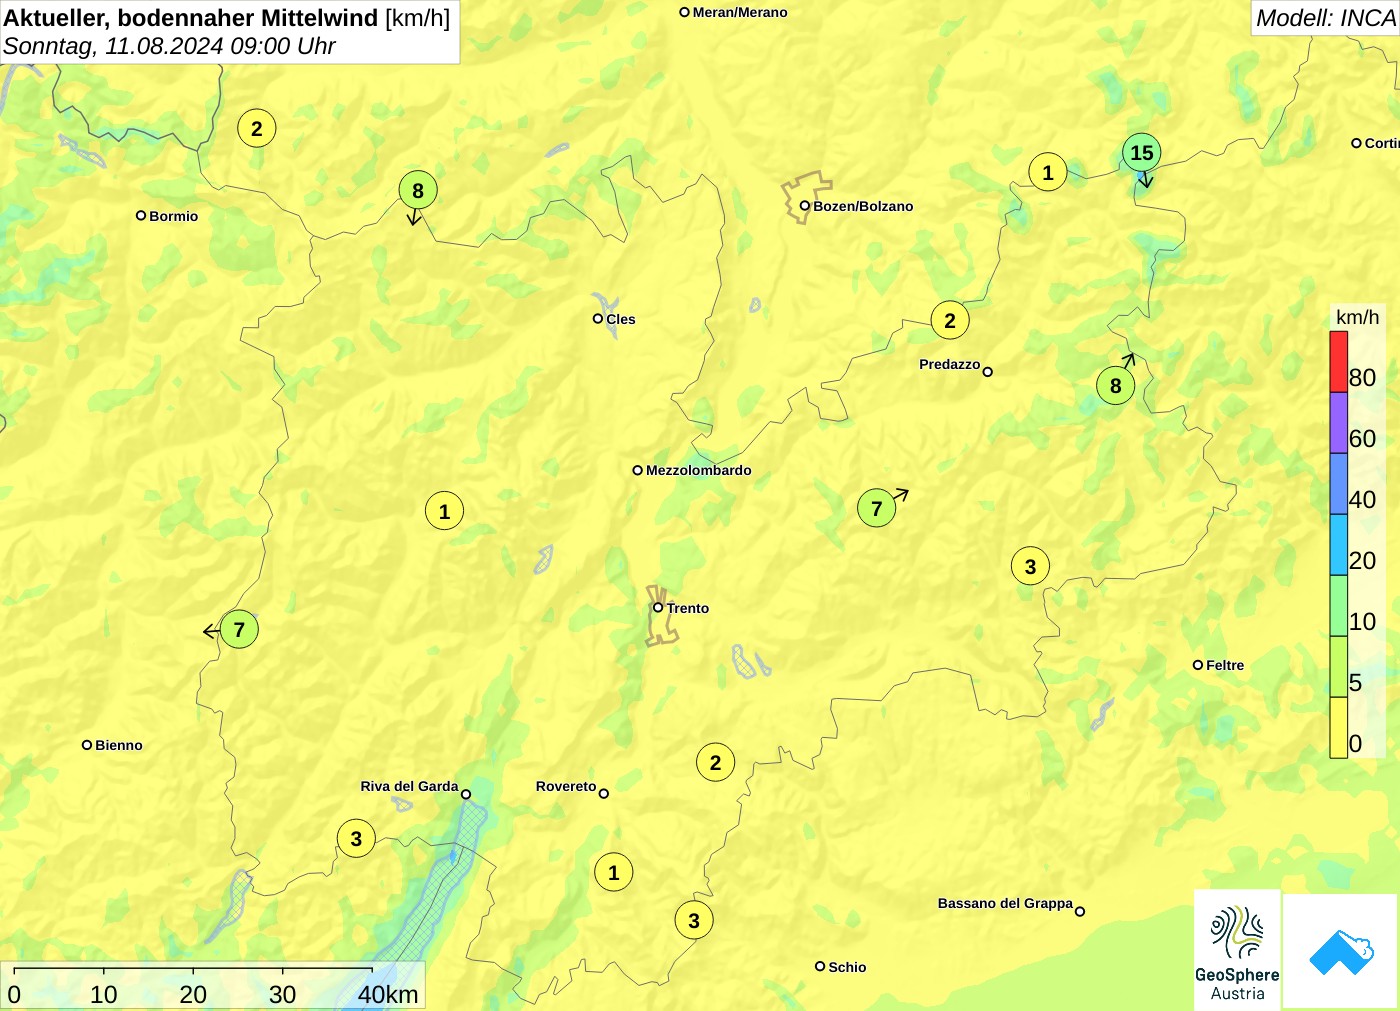Click the Riva del Garda marker dot
Screen dimensions: 1400x1011
point(466,794)
